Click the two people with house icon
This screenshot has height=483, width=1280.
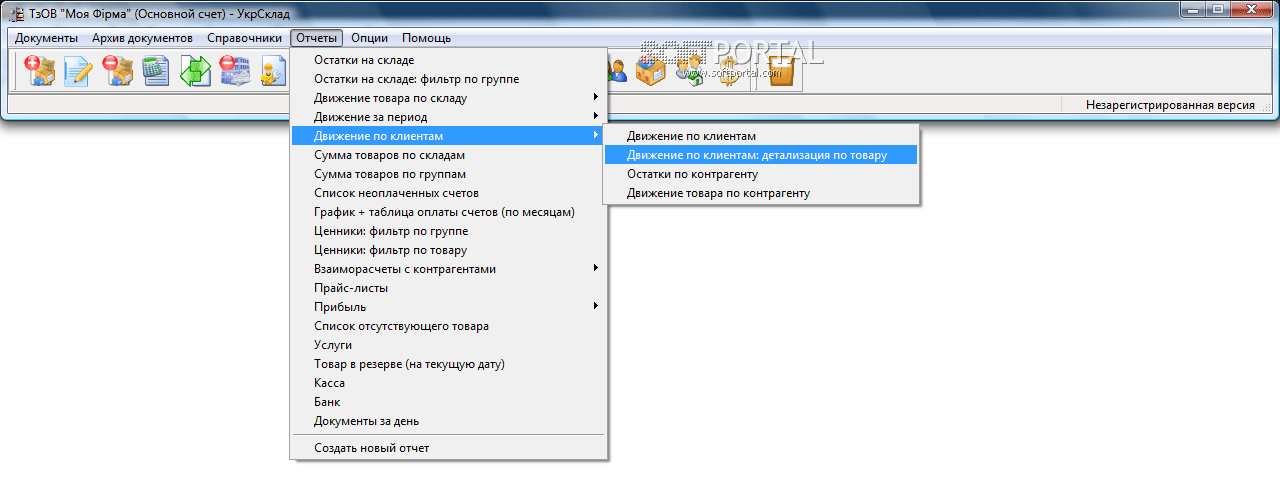(690, 72)
